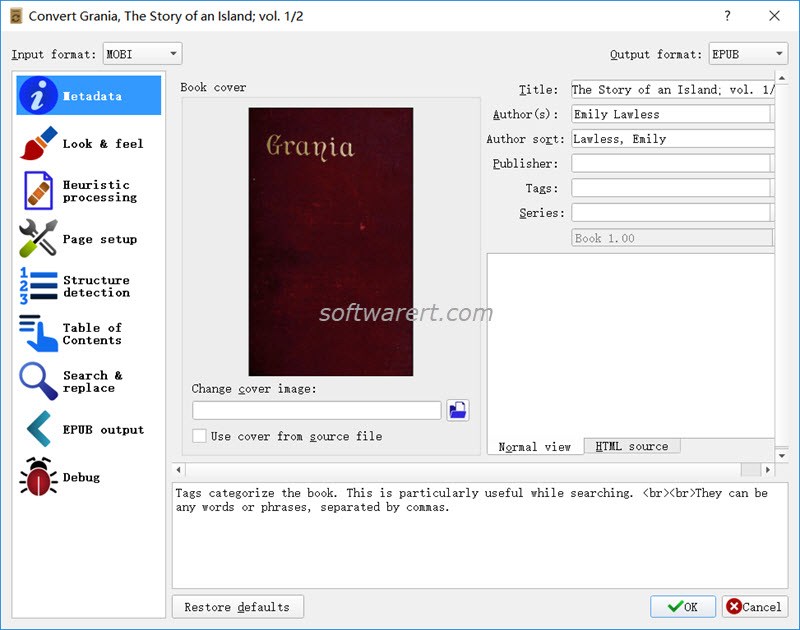The image size is (800, 630).
Task: Open the Metadata section
Action: click(x=88, y=96)
